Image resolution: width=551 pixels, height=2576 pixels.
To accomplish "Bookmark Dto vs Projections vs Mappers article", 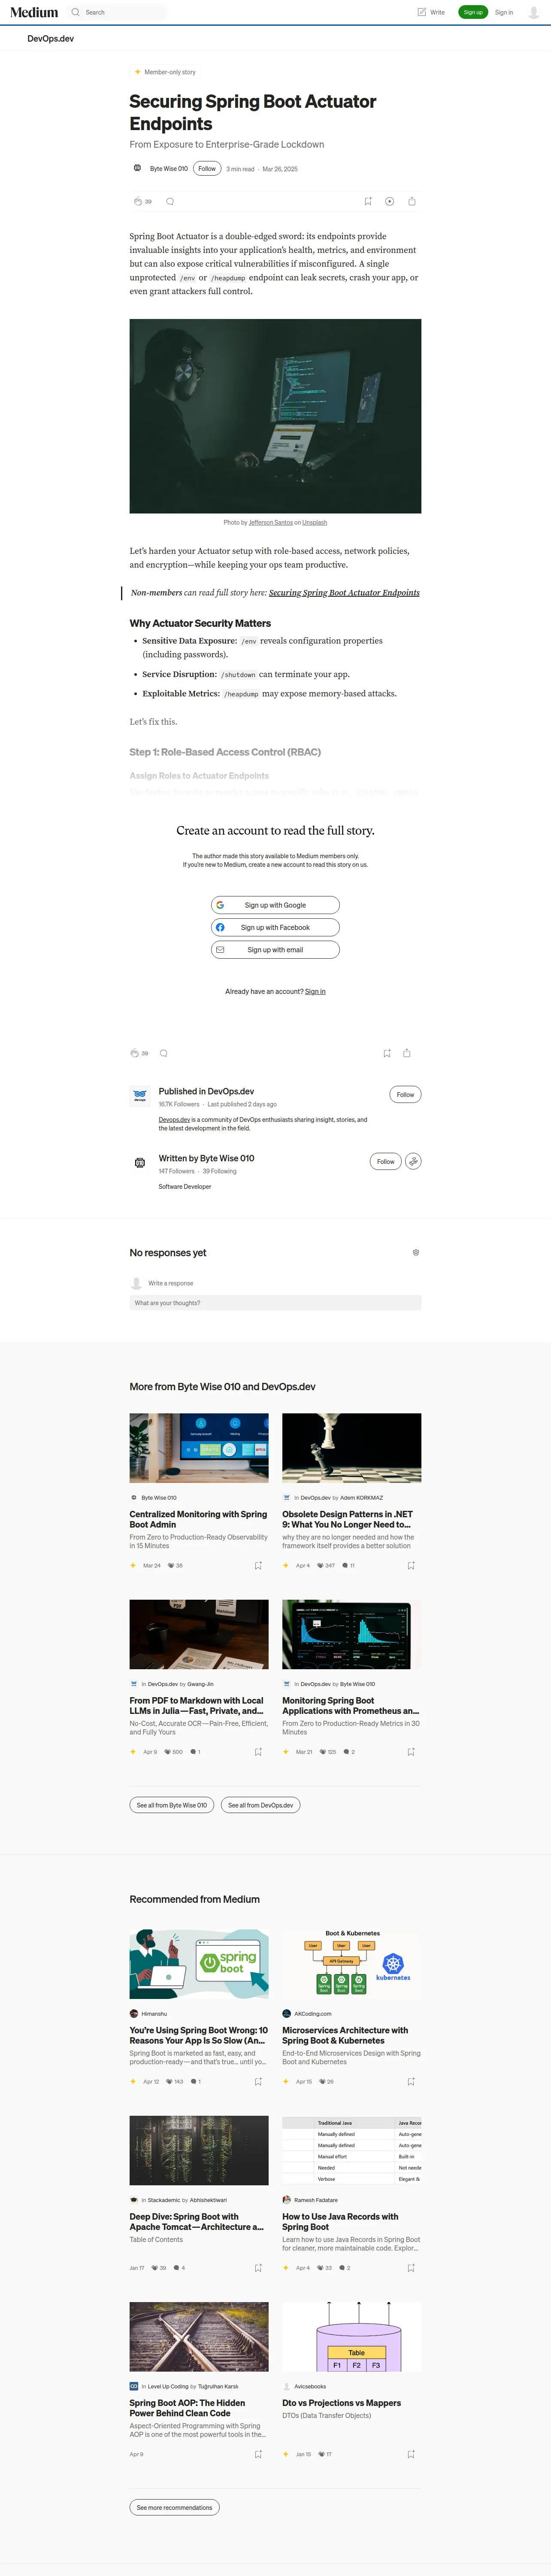I will (411, 2454).
